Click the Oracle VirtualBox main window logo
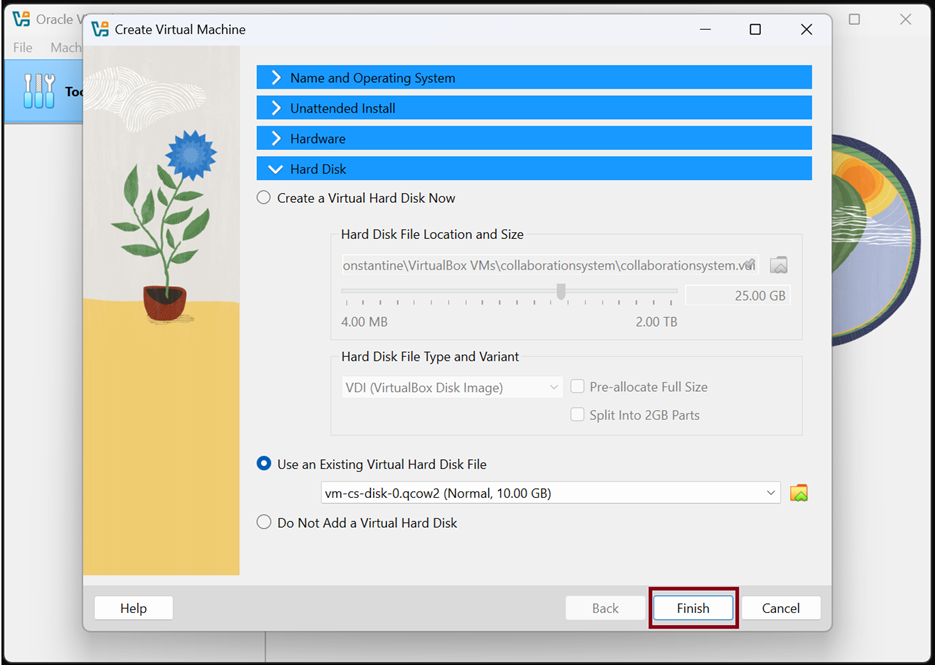The height and width of the screenshot is (665, 935). [21, 18]
